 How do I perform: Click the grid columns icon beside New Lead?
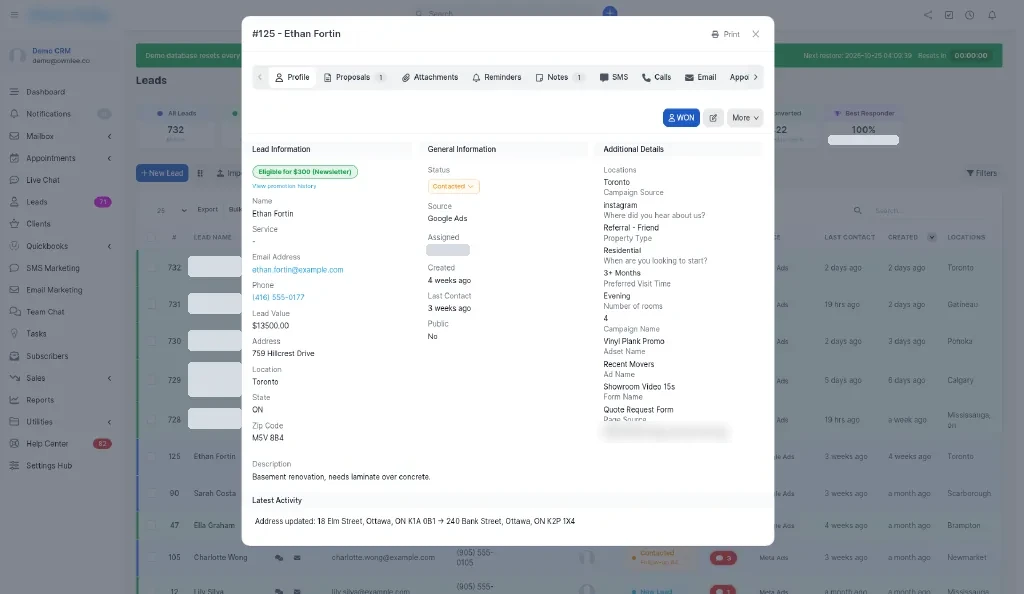[200, 174]
